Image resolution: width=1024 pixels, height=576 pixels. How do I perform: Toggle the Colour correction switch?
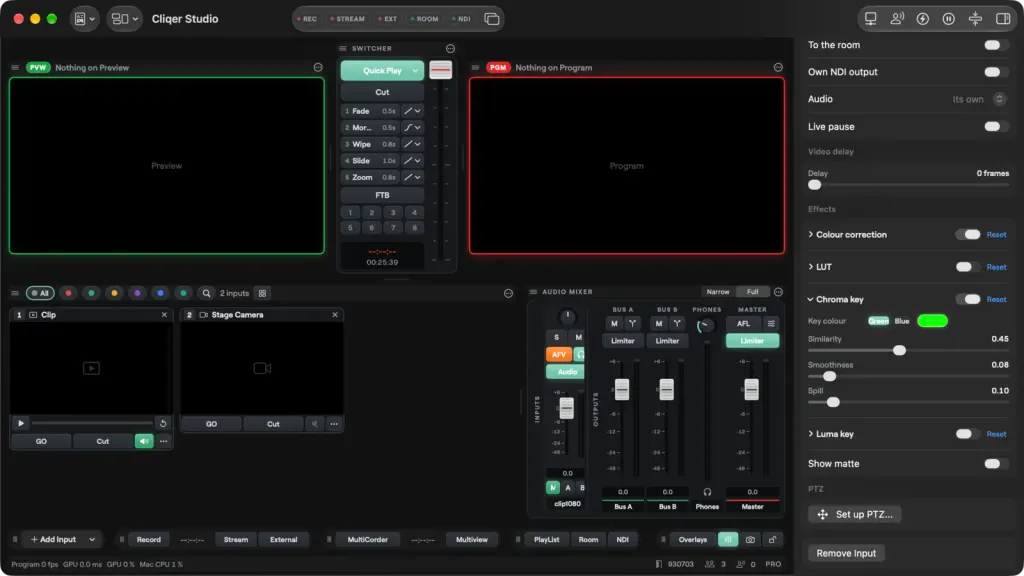click(x=969, y=234)
